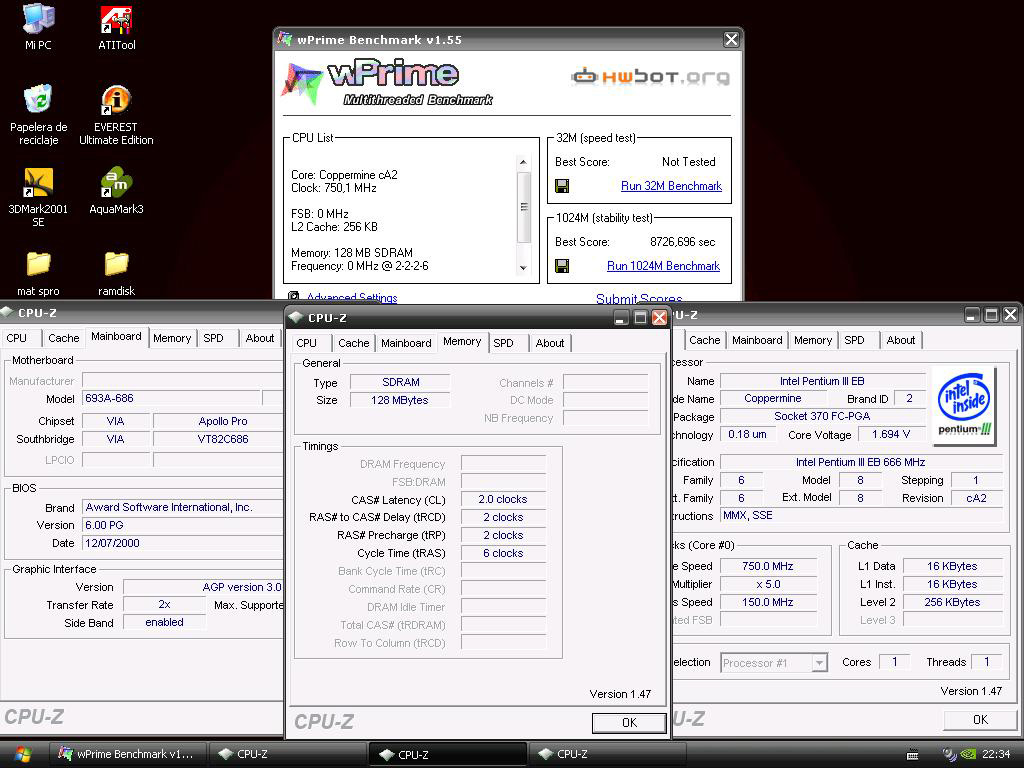This screenshot has width=1024, height=768.
Task: Open Cache tab in left CPU-Z window
Action: point(63,338)
